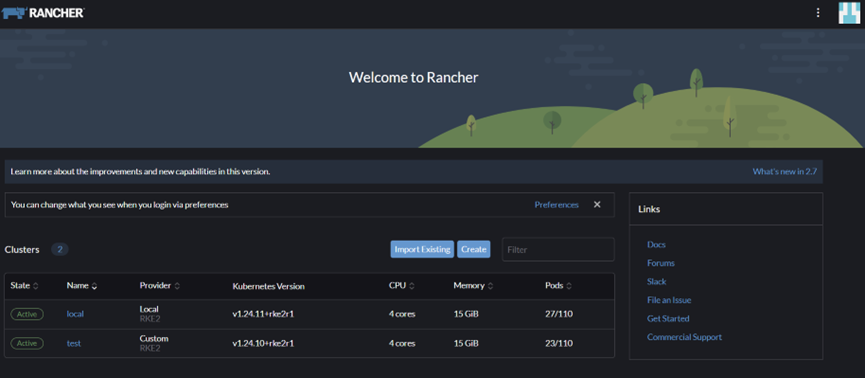865x378 pixels.
Task: Open the vertical three-dot menu
Action: coord(818,13)
